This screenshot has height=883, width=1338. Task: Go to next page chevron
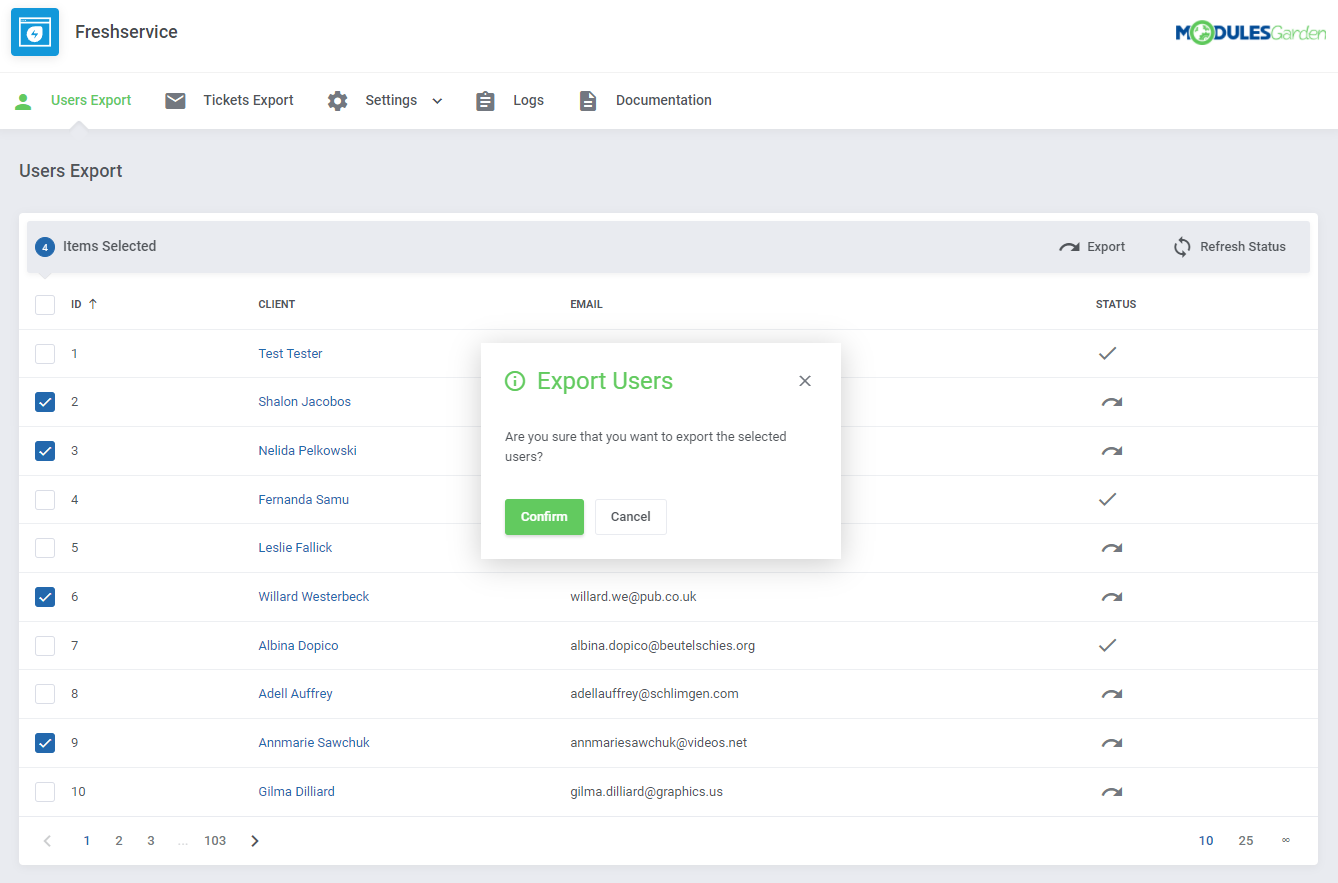[255, 841]
